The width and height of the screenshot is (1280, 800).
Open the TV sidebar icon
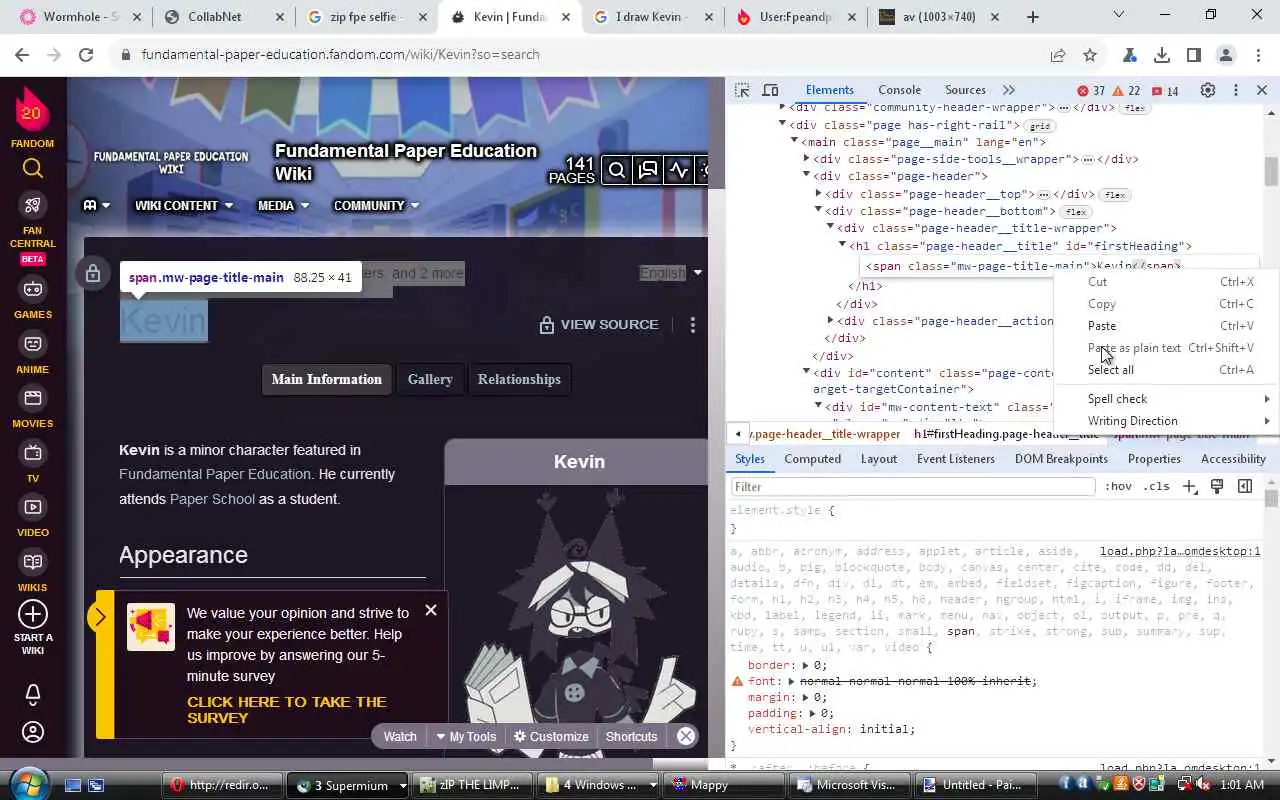click(x=33, y=452)
